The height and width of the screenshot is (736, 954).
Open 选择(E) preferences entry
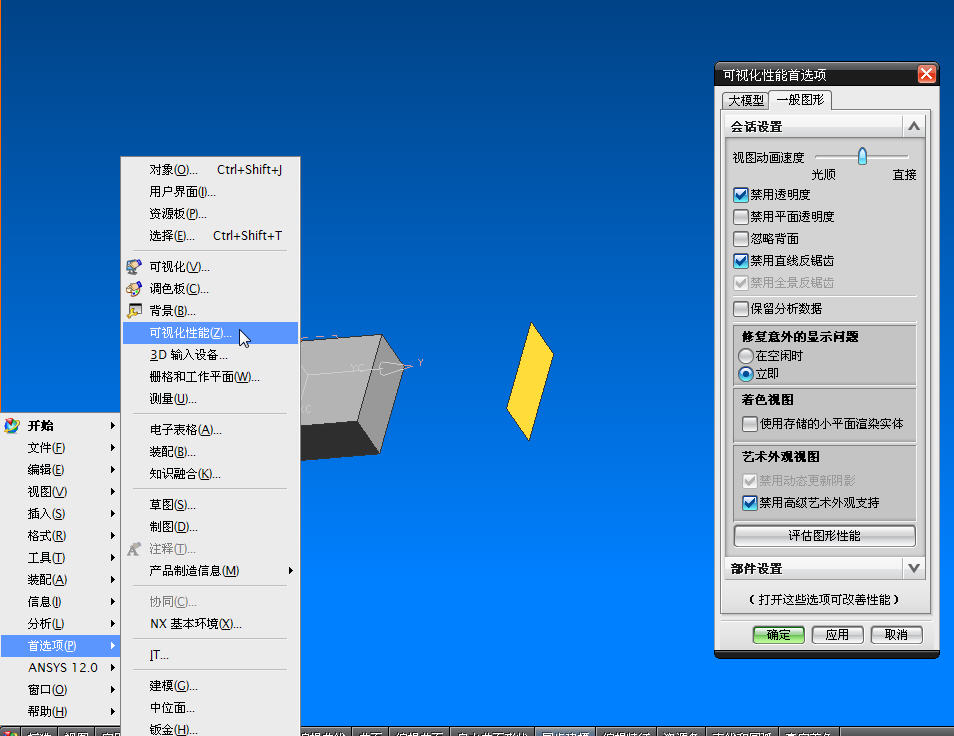pos(211,235)
